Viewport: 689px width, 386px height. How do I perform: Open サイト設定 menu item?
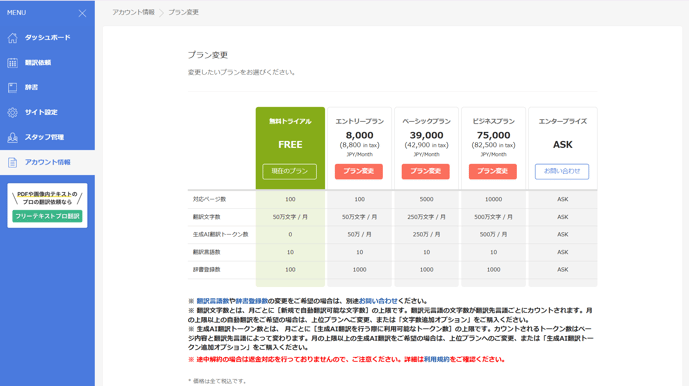[x=47, y=113]
